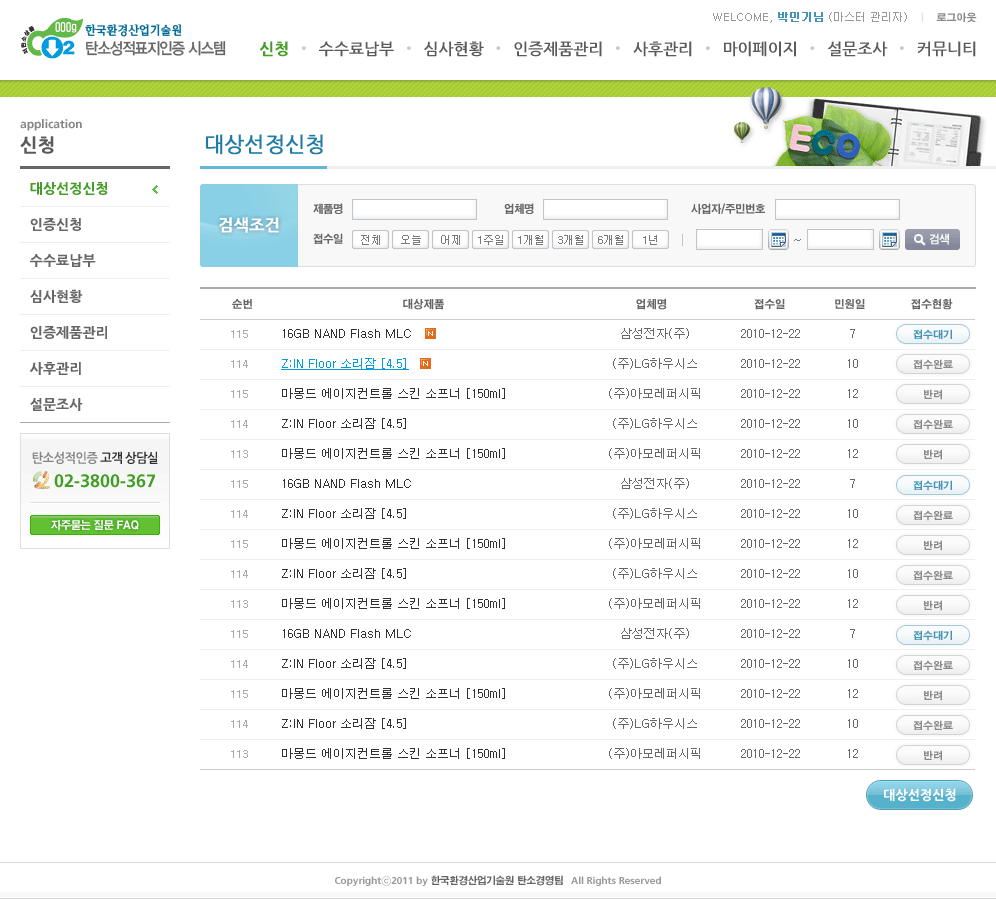
Task: Collapse the 대상선정신청 sidebar arrow
Action: click(x=155, y=189)
